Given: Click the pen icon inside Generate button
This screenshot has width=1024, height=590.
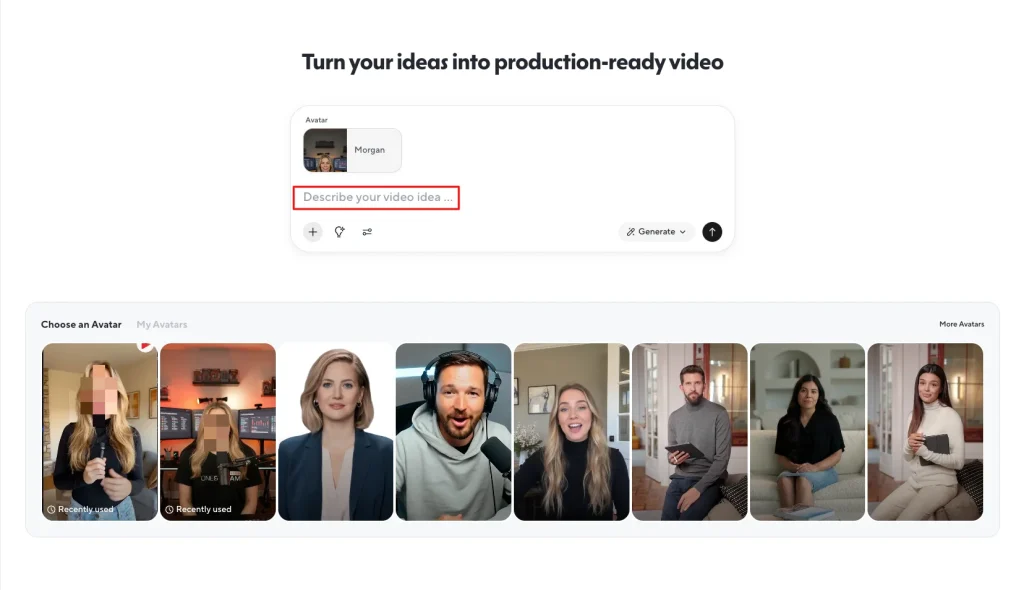Looking at the screenshot, I should point(631,231).
